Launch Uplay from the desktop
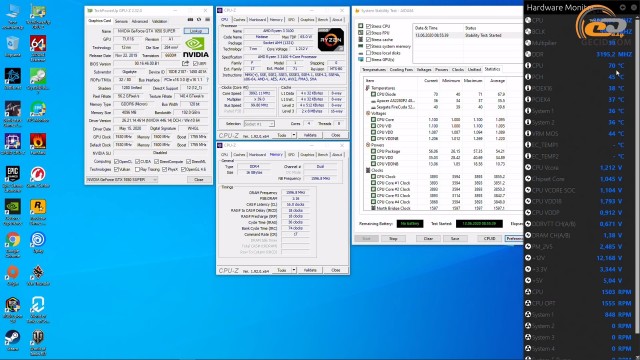 38,242
